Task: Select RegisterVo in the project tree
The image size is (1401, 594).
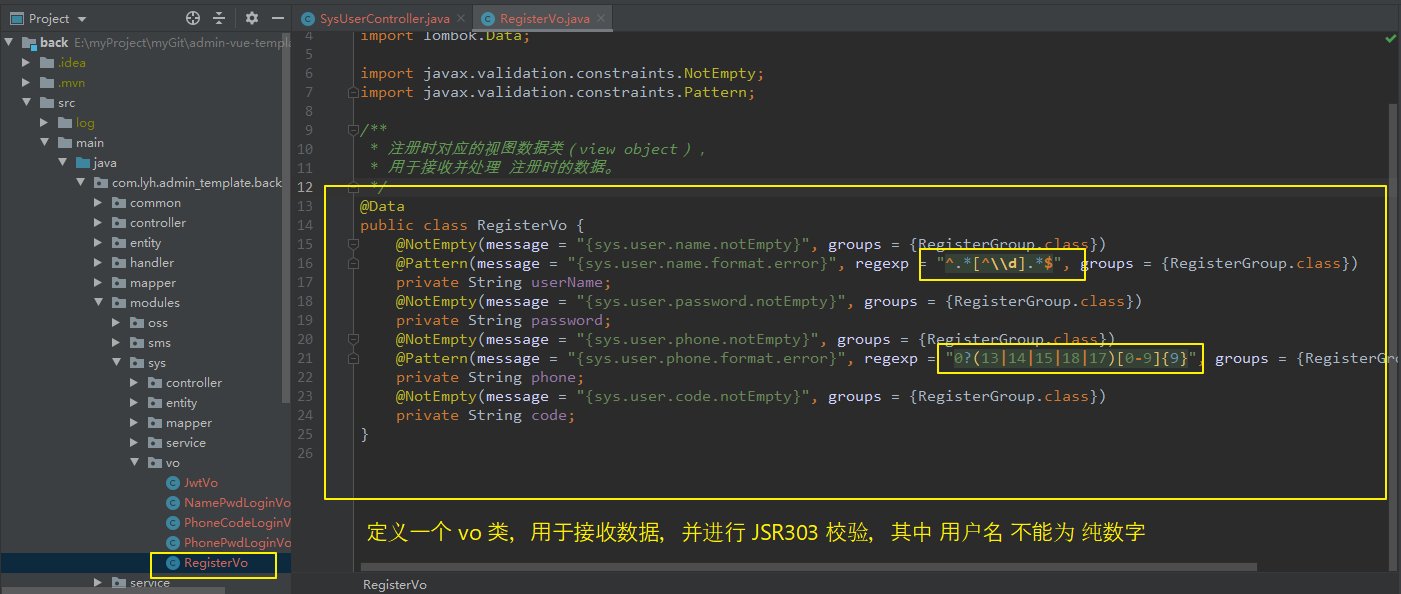Action: pos(216,563)
